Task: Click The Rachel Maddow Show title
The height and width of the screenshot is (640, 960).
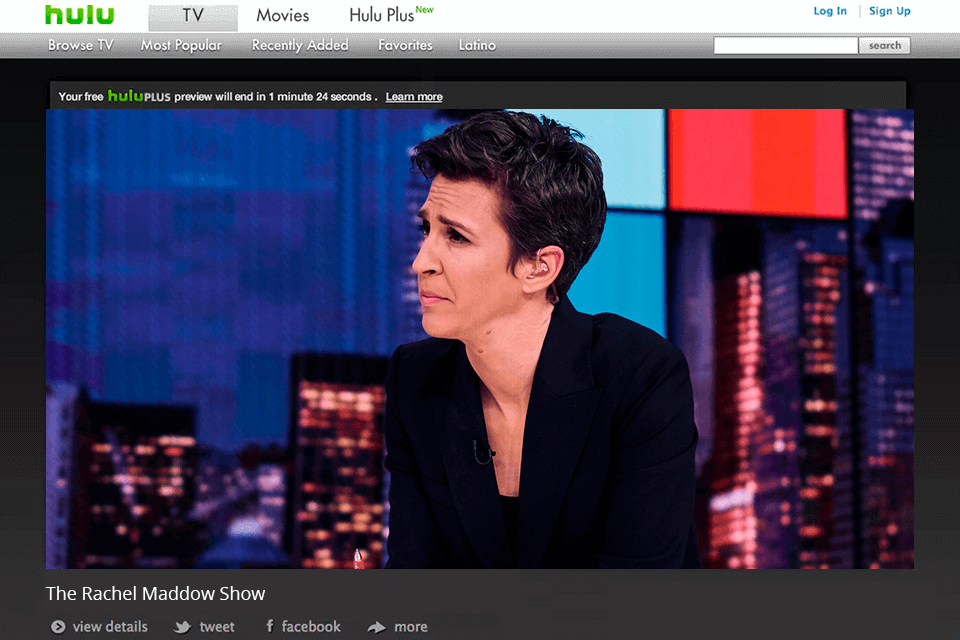Action: (x=156, y=593)
